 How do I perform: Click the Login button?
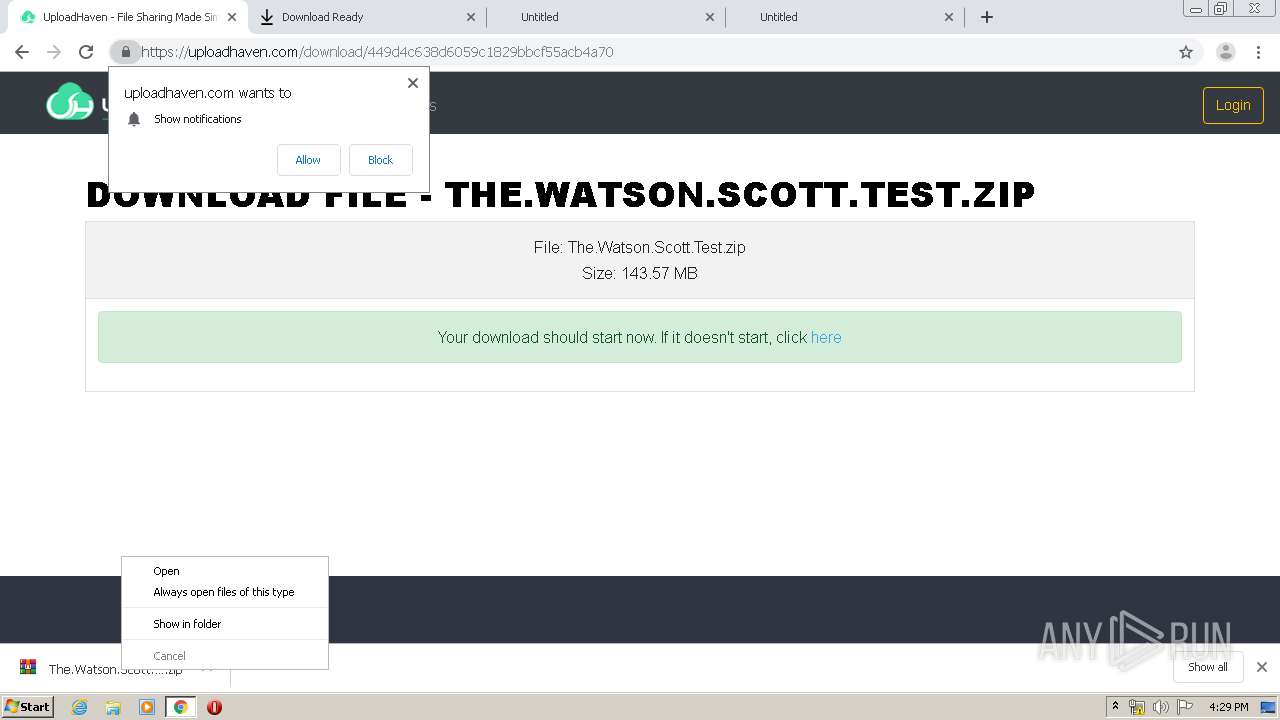coord(1233,105)
